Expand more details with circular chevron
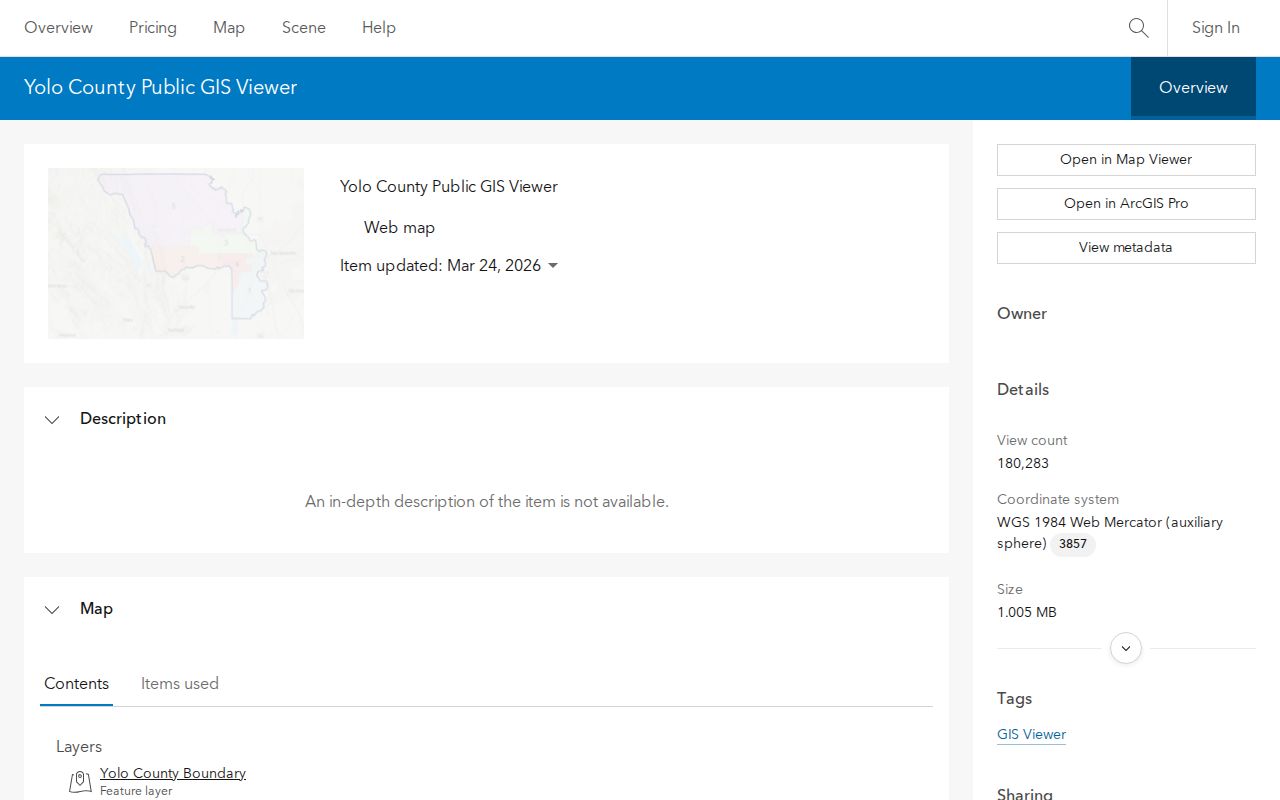1280x800 pixels. [1126, 648]
